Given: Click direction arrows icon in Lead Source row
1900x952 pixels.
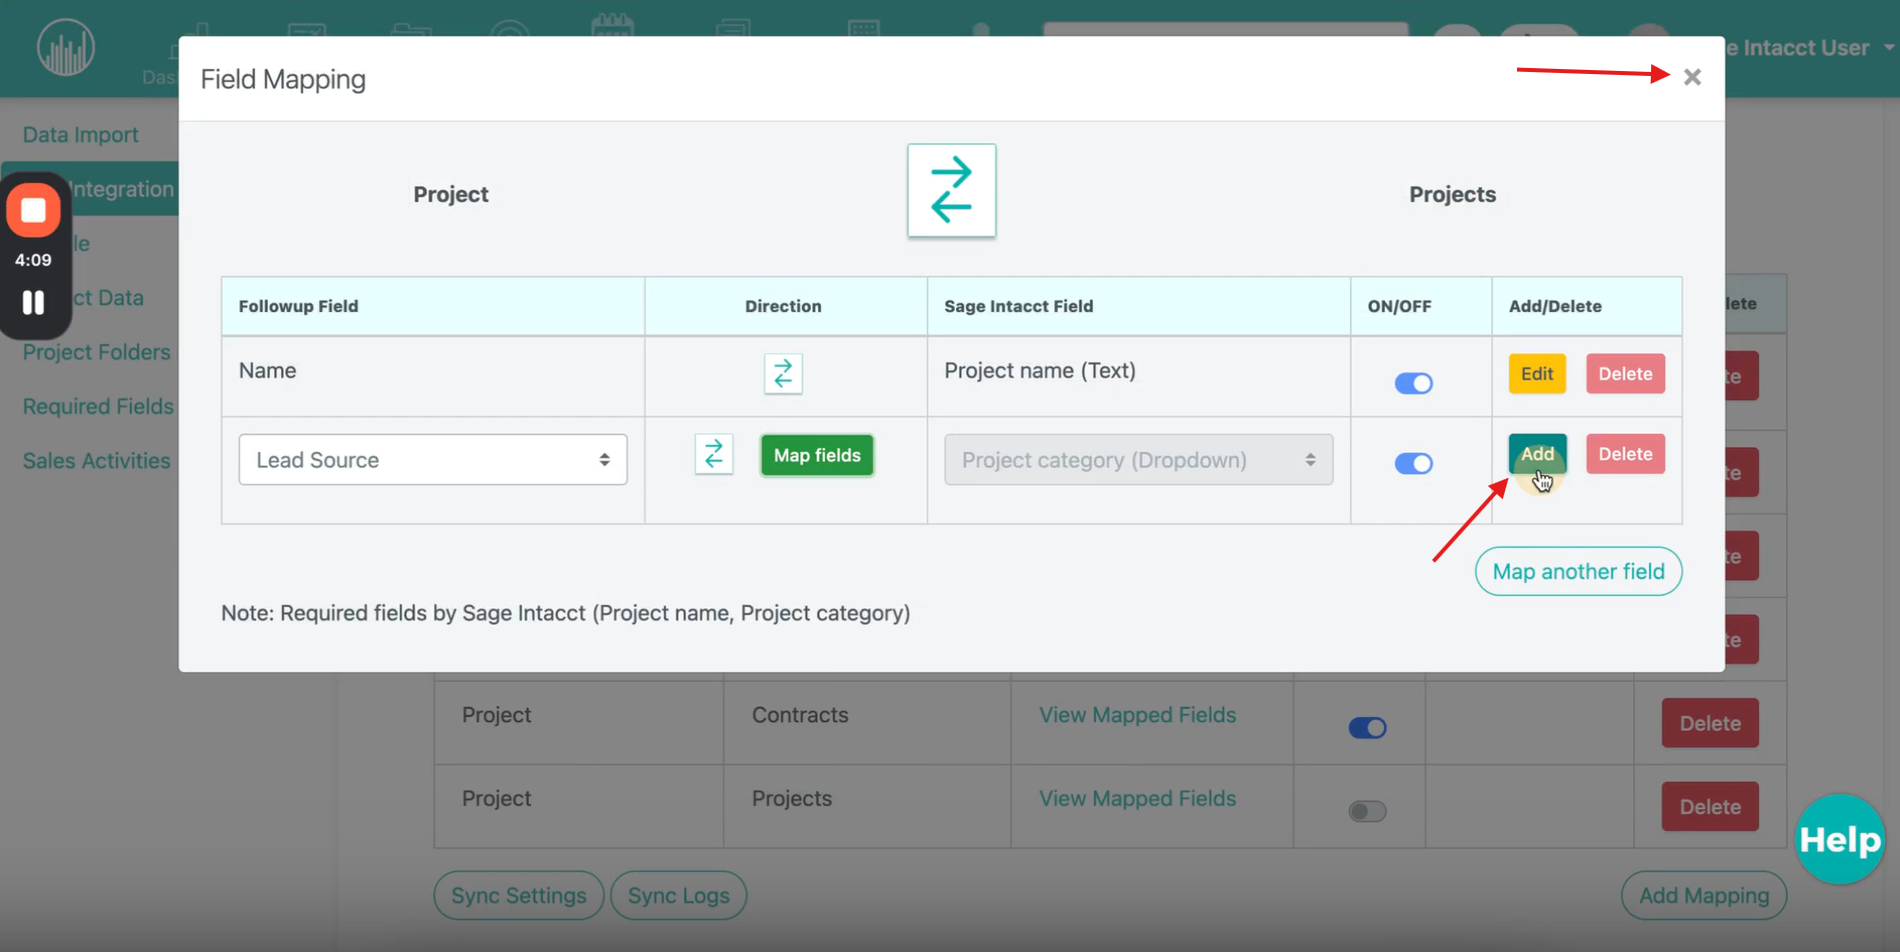Looking at the screenshot, I should (x=713, y=455).
